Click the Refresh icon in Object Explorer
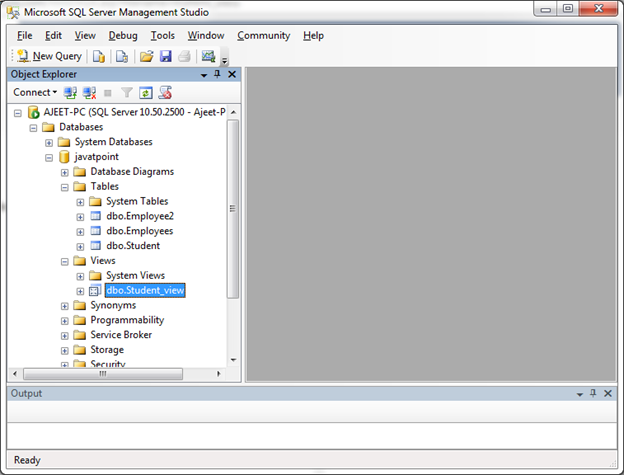This screenshot has width=624, height=475. 146,93
